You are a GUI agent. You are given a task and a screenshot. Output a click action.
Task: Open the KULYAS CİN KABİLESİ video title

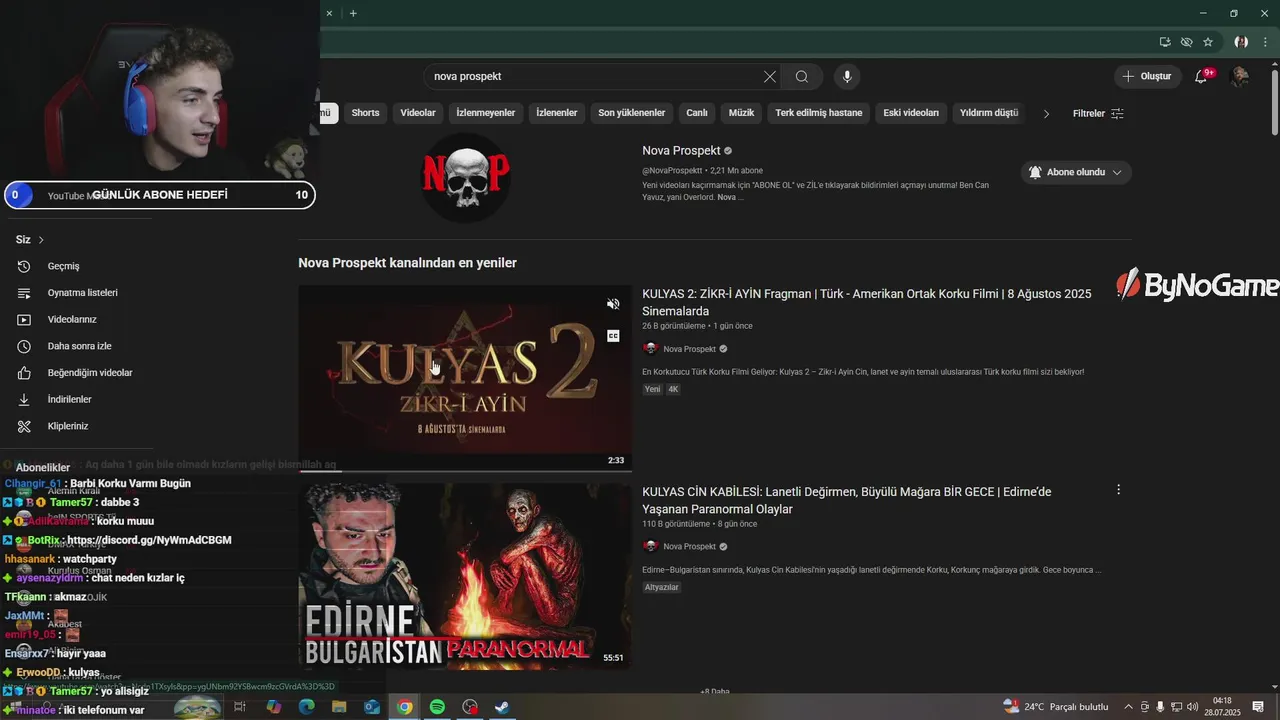[847, 500]
